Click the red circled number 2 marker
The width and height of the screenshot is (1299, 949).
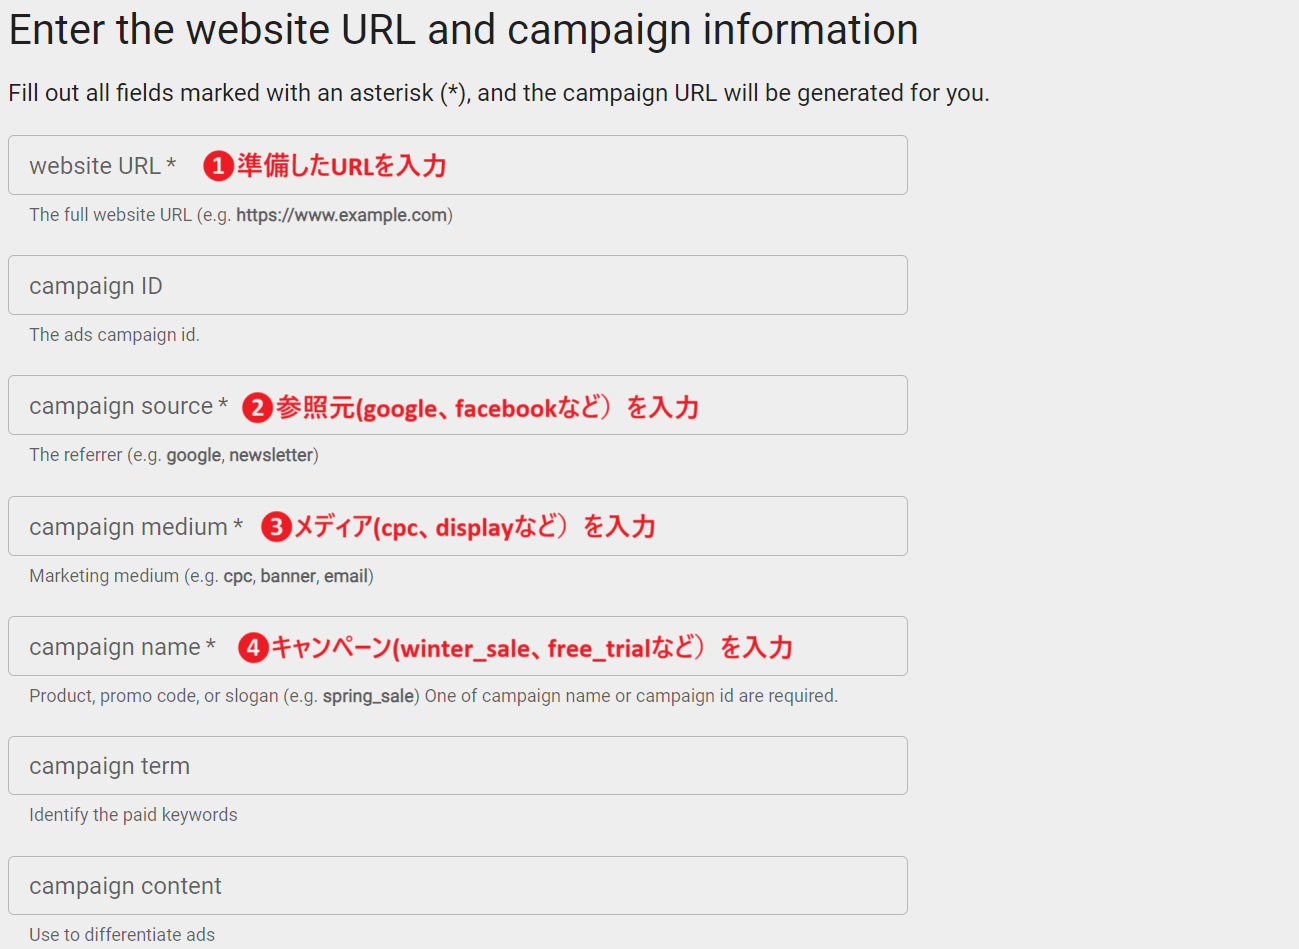click(257, 407)
